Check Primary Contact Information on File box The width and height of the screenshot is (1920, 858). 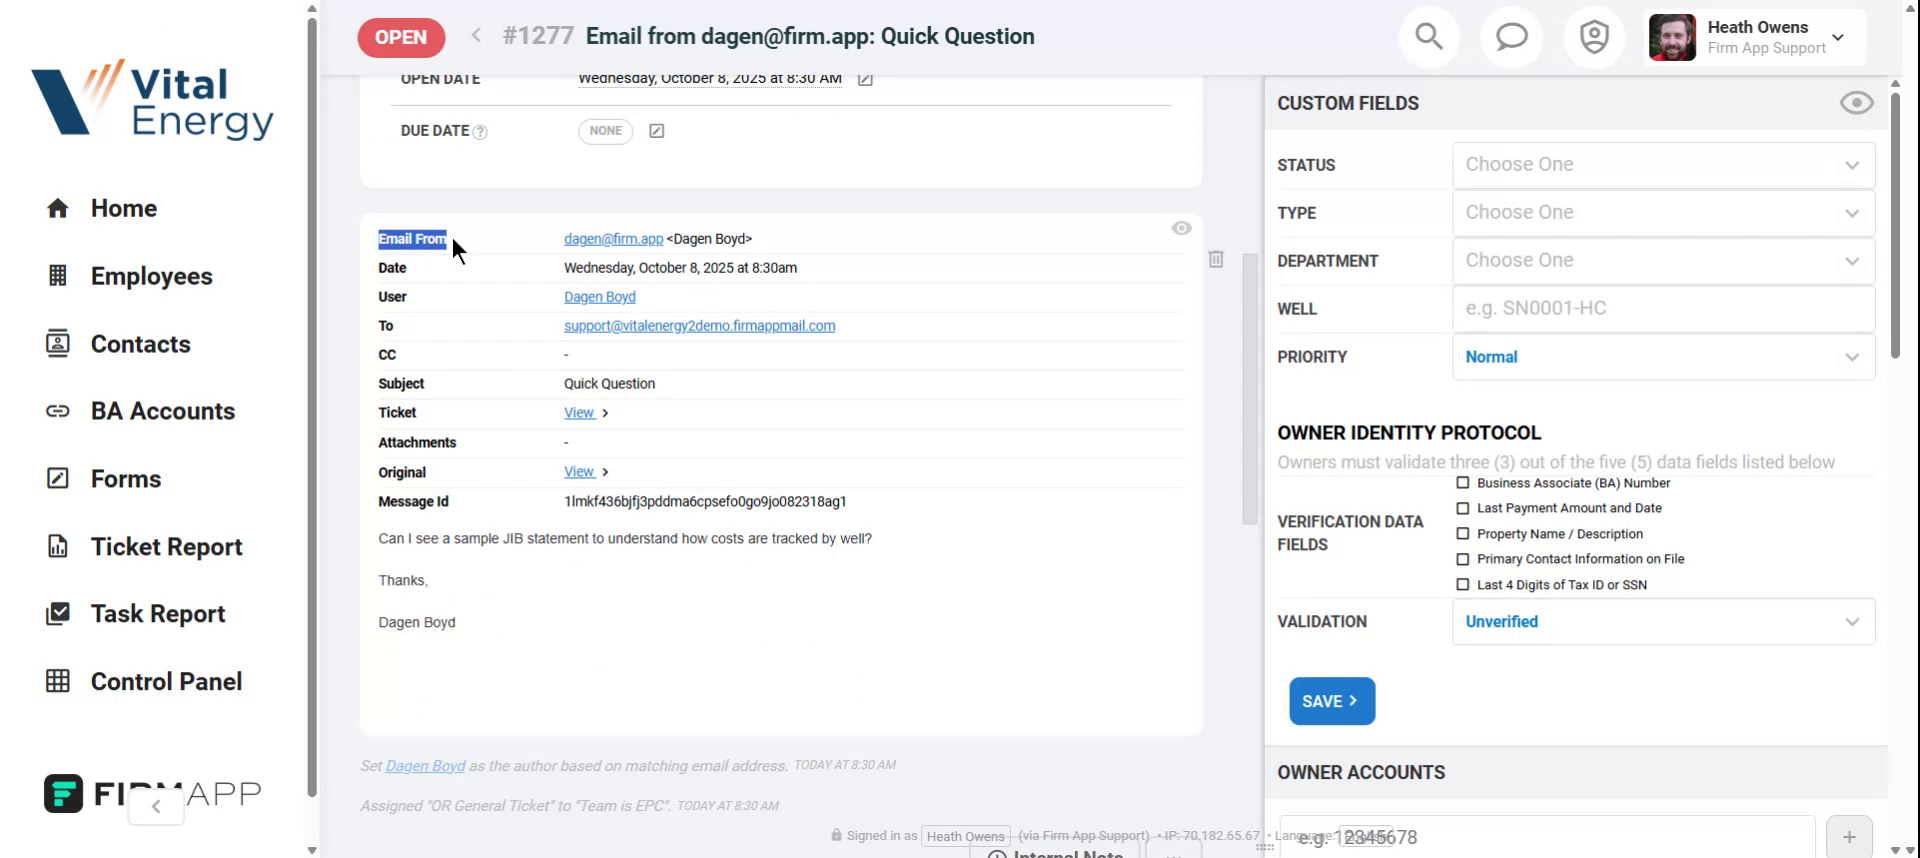click(1463, 559)
